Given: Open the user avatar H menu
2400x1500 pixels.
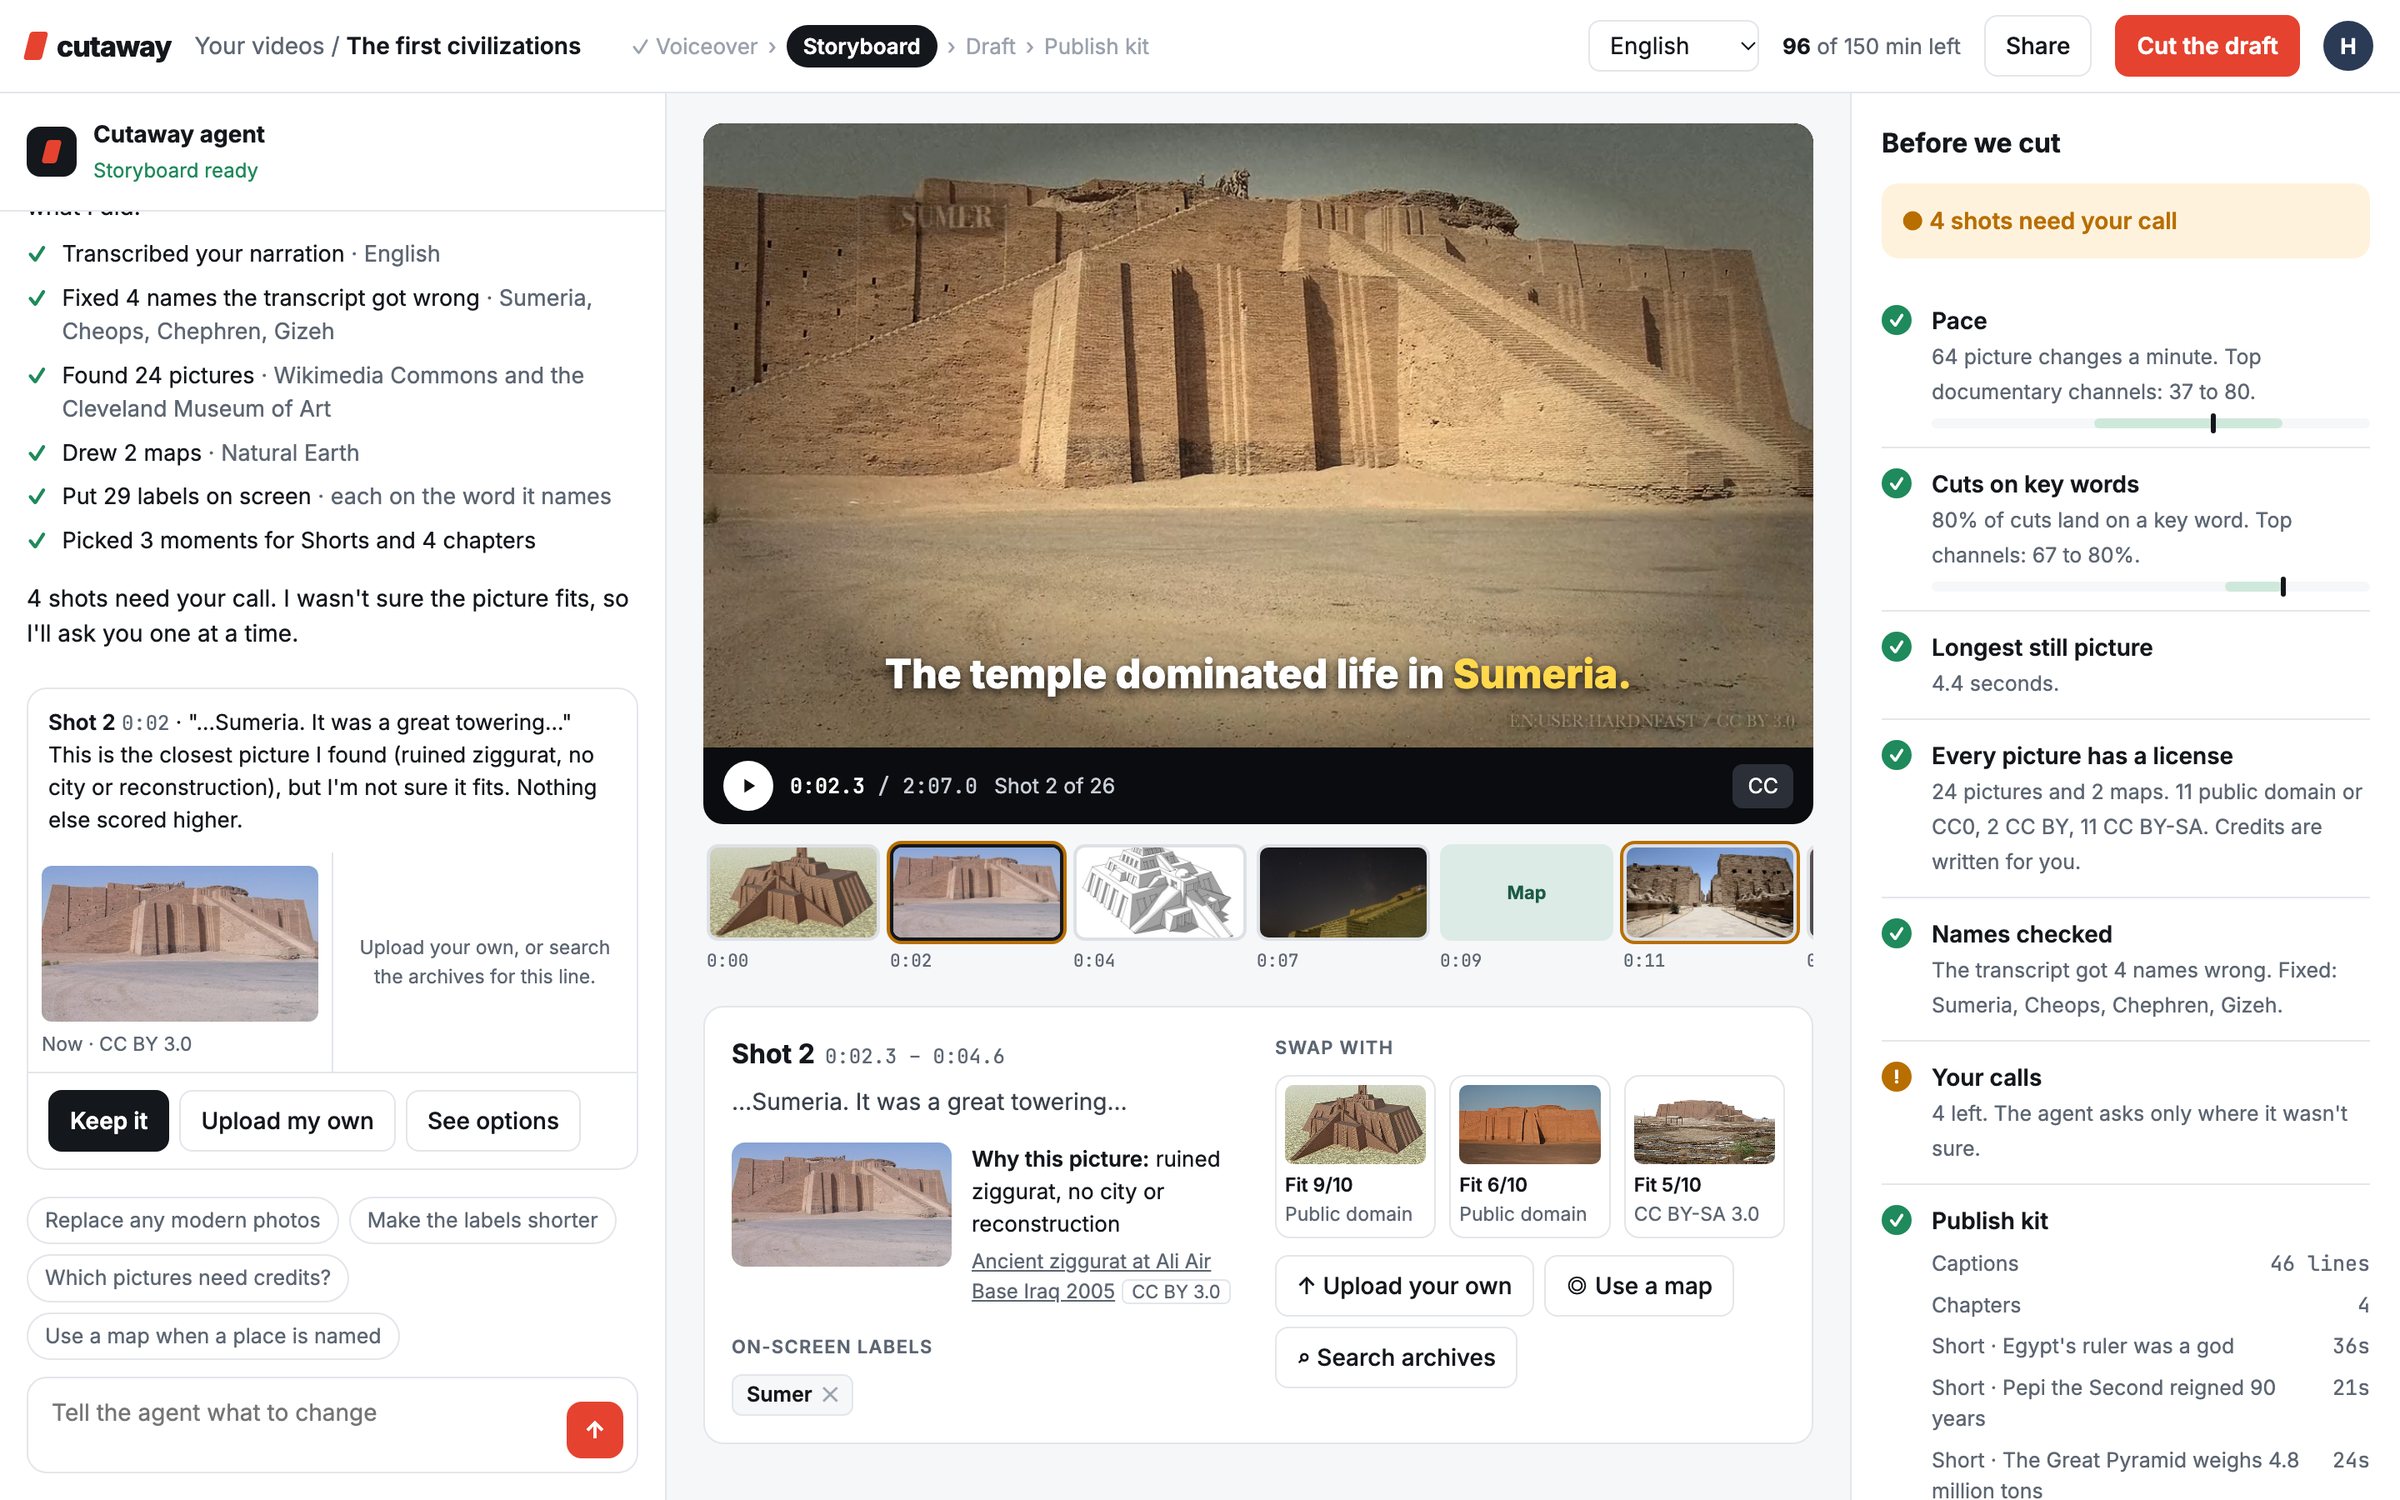Looking at the screenshot, I should (2347, 46).
